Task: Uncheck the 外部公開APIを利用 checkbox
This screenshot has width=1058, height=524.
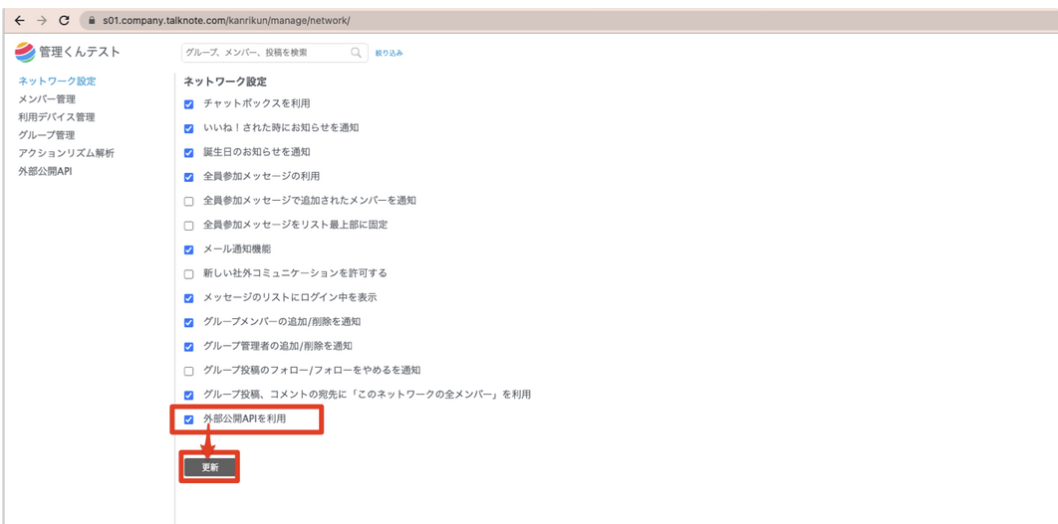Action: 189,419
